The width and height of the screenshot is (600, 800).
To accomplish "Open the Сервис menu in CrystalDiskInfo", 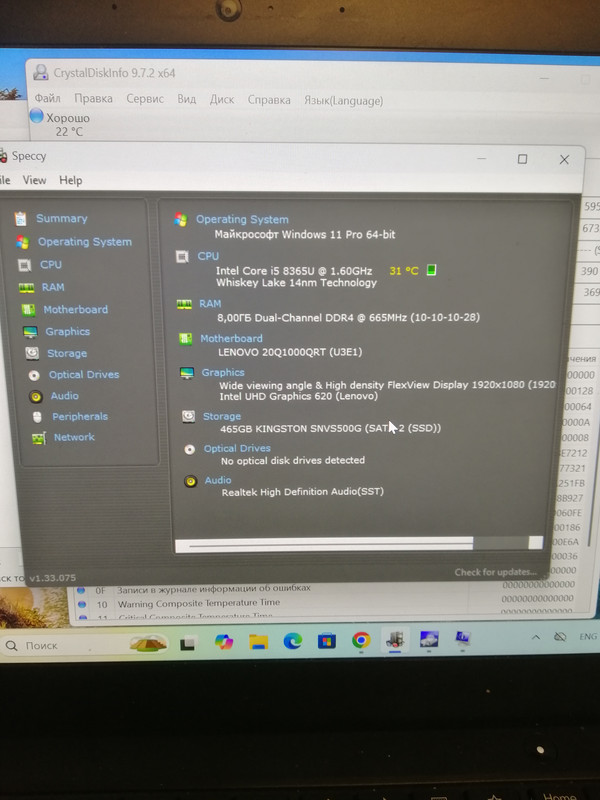I will [x=145, y=99].
